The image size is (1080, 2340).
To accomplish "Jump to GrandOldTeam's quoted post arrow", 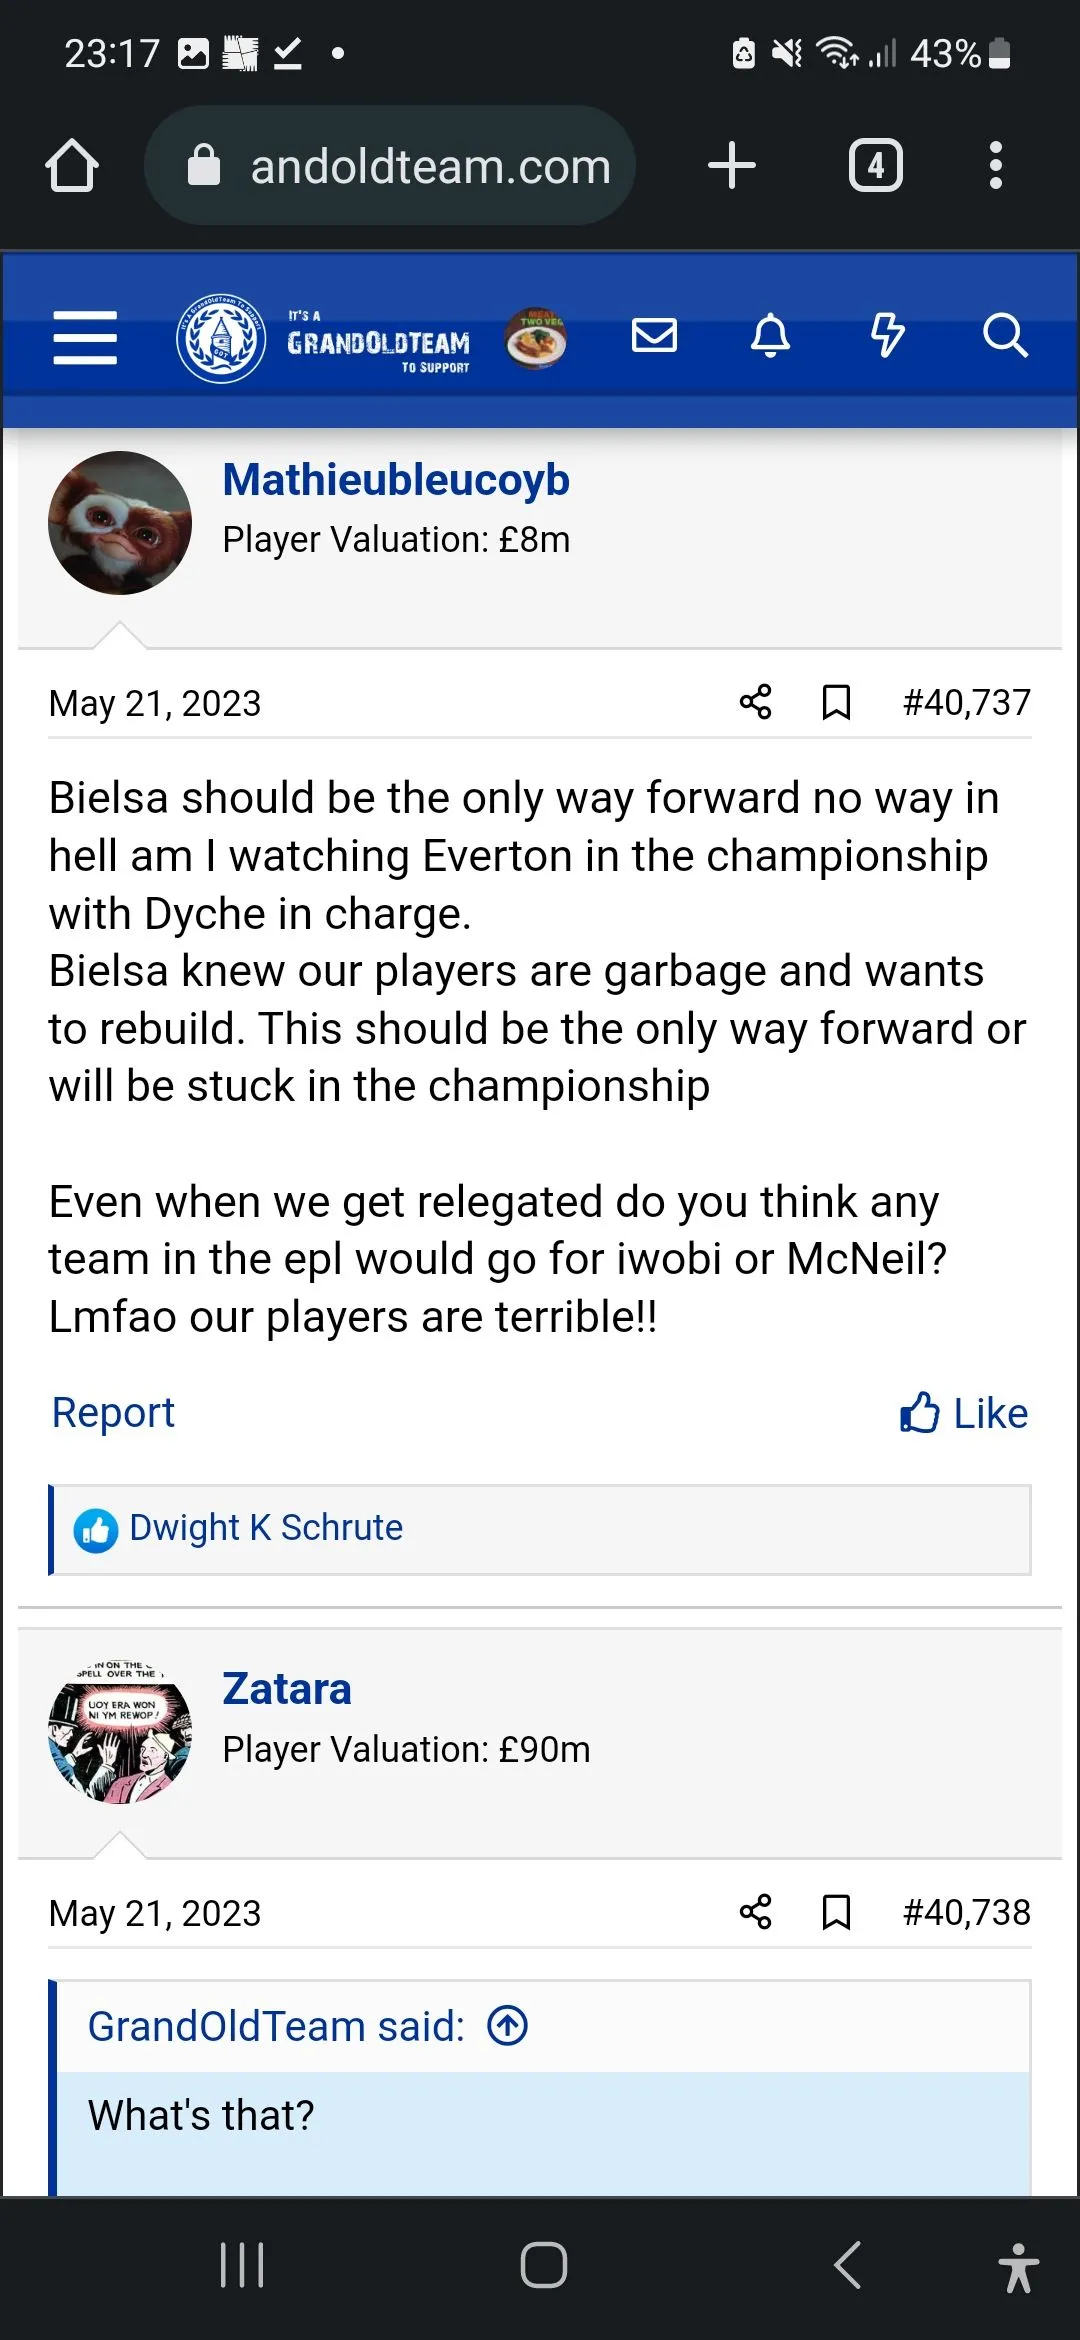I will [x=508, y=2026].
